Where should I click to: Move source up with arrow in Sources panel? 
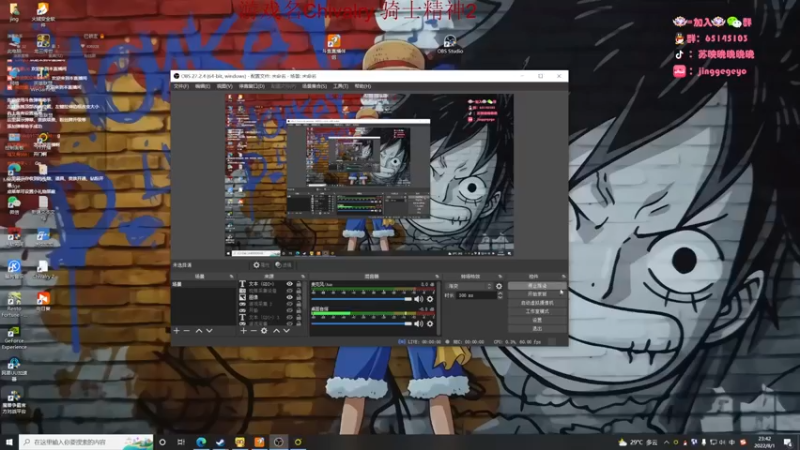point(277,331)
